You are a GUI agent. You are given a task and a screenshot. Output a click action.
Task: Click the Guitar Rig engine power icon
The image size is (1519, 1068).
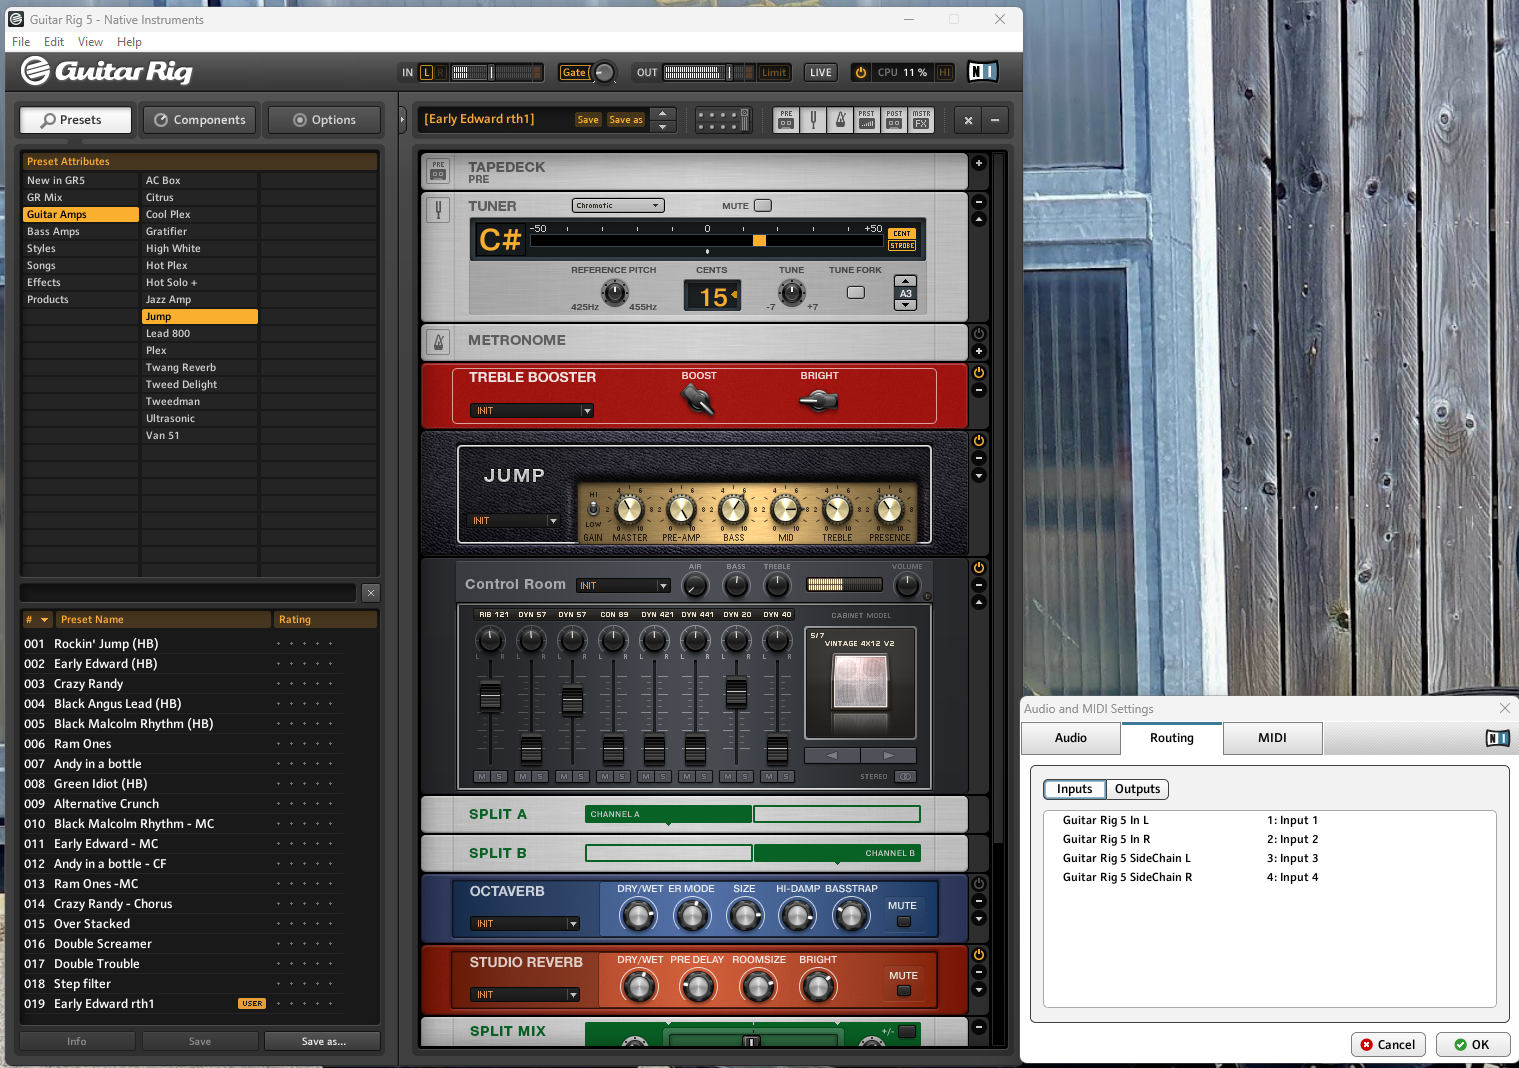[x=860, y=72]
